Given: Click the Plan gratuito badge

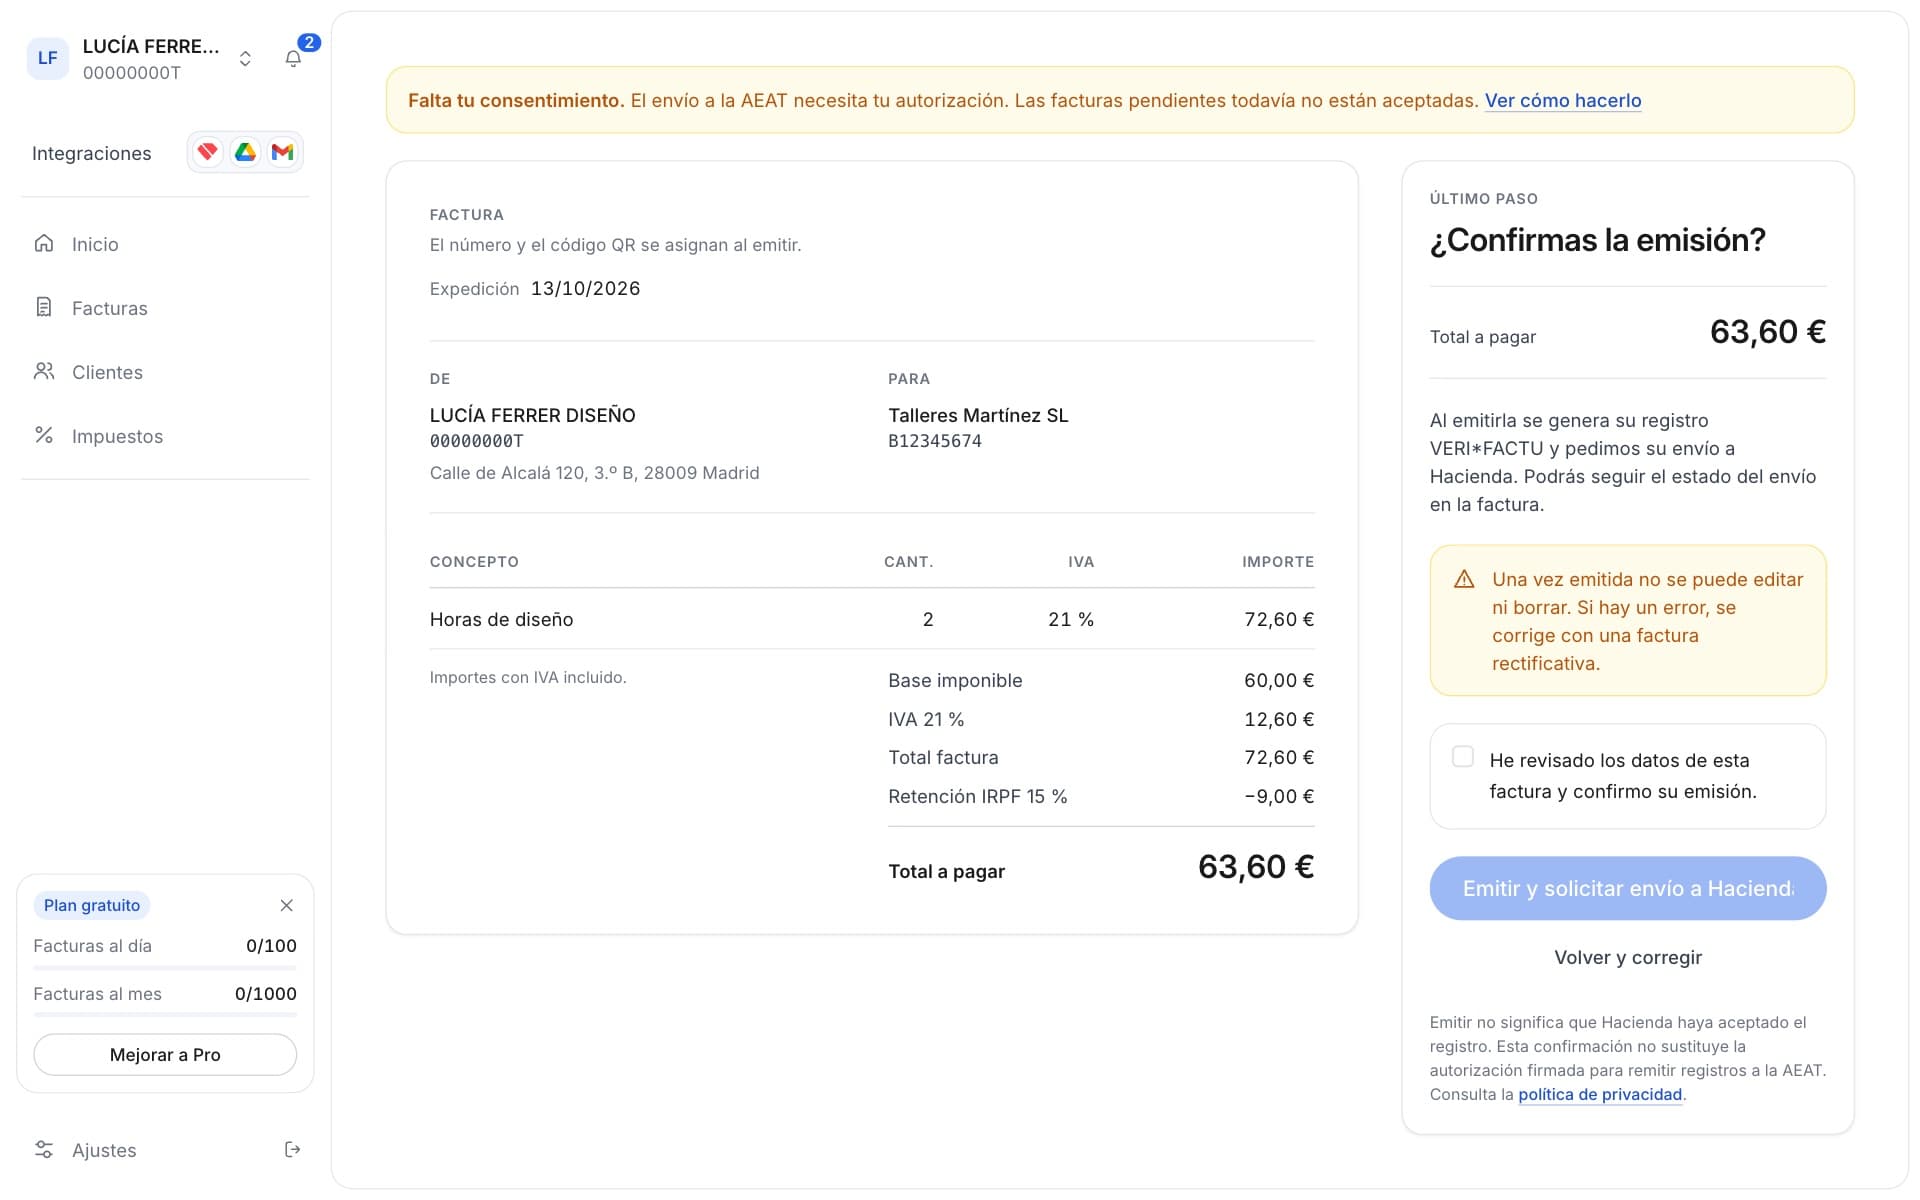Looking at the screenshot, I should coord(92,905).
